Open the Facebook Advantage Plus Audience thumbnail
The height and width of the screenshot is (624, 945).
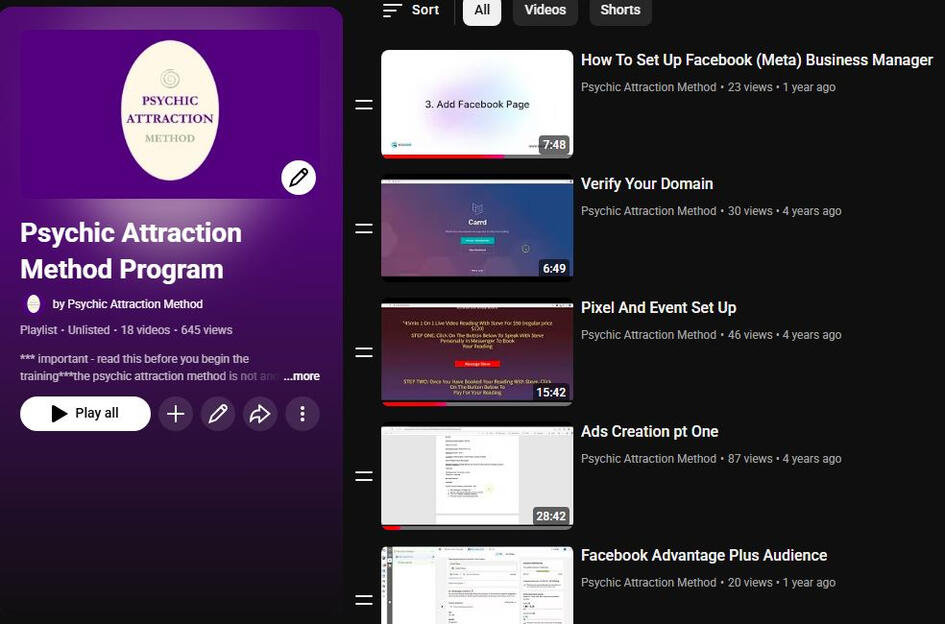(477, 585)
